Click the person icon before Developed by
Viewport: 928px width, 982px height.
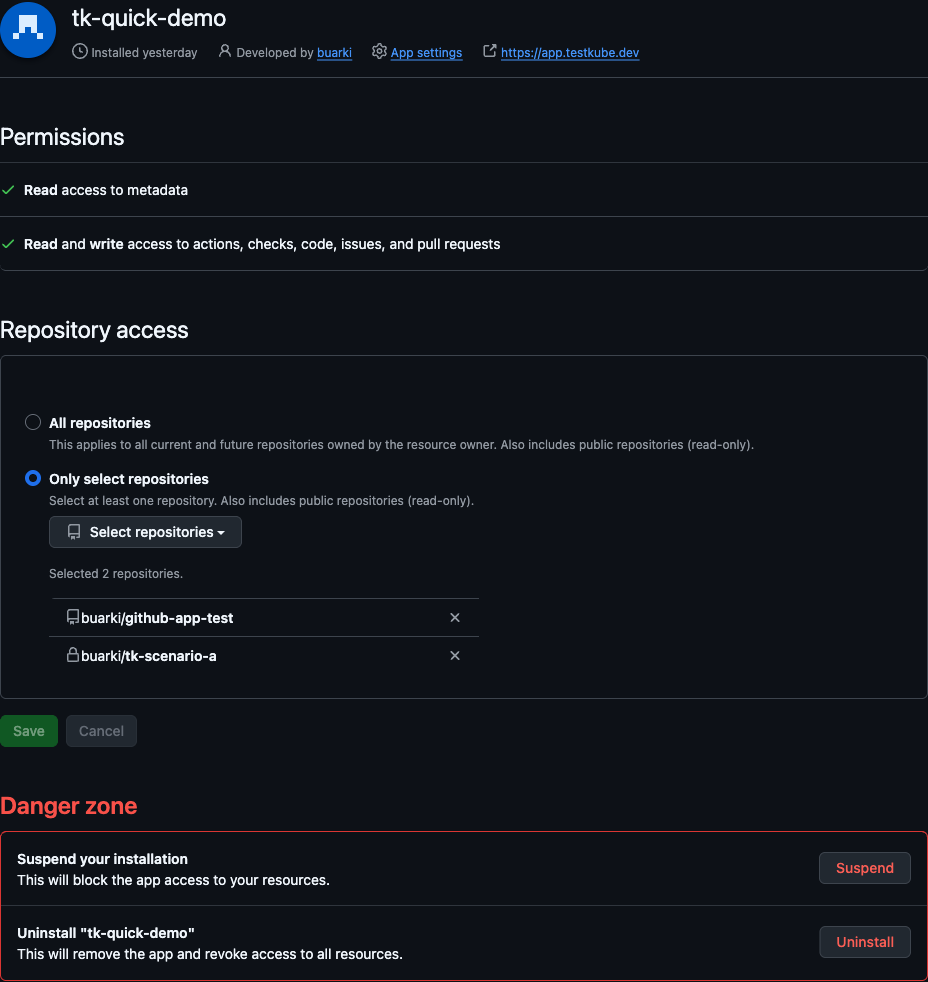coord(224,51)
